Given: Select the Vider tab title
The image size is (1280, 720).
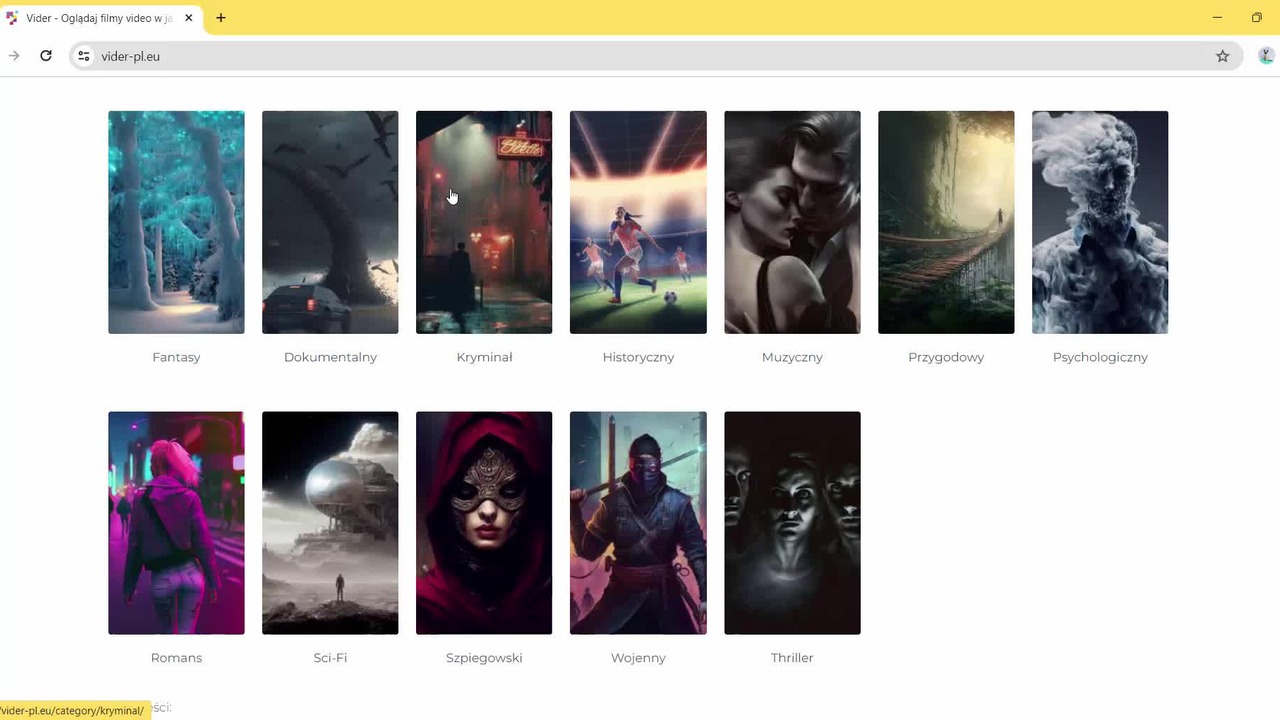Looking at the screenshot, I should [99, 18].
